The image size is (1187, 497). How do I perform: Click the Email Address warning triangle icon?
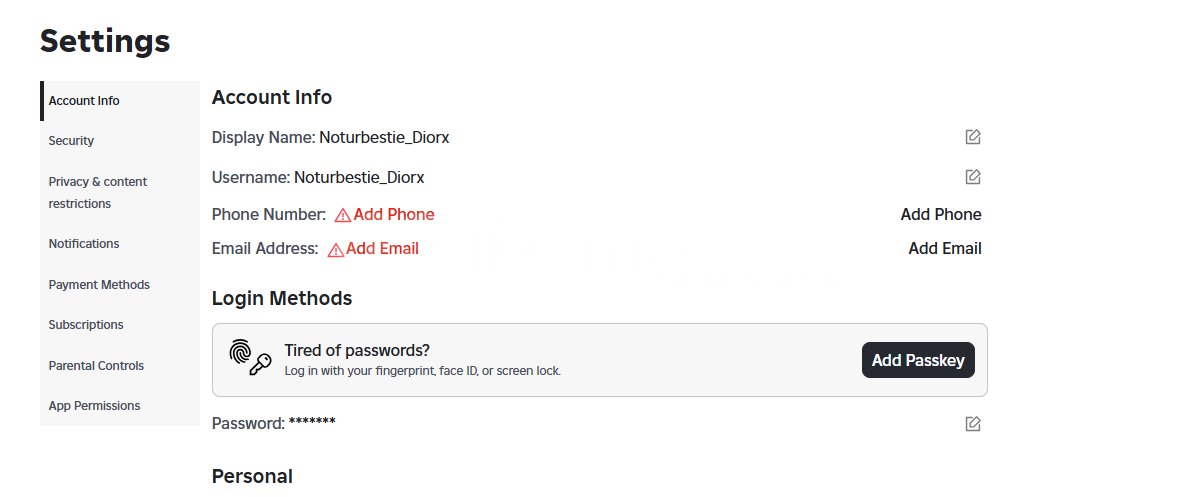click(335, 250)
